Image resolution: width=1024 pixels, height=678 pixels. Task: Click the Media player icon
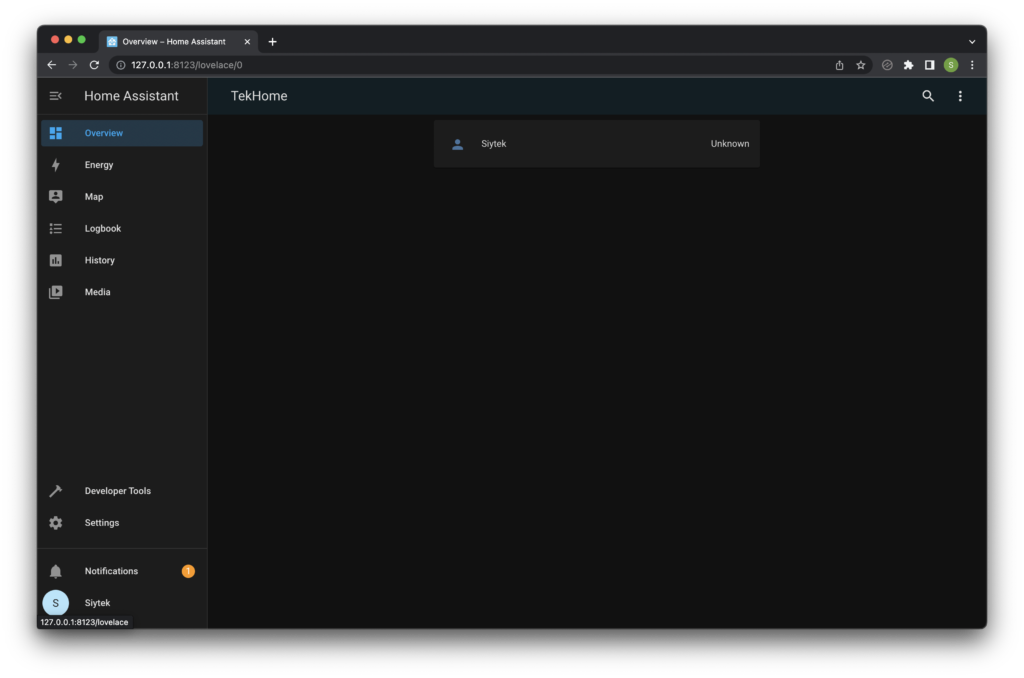56,292
